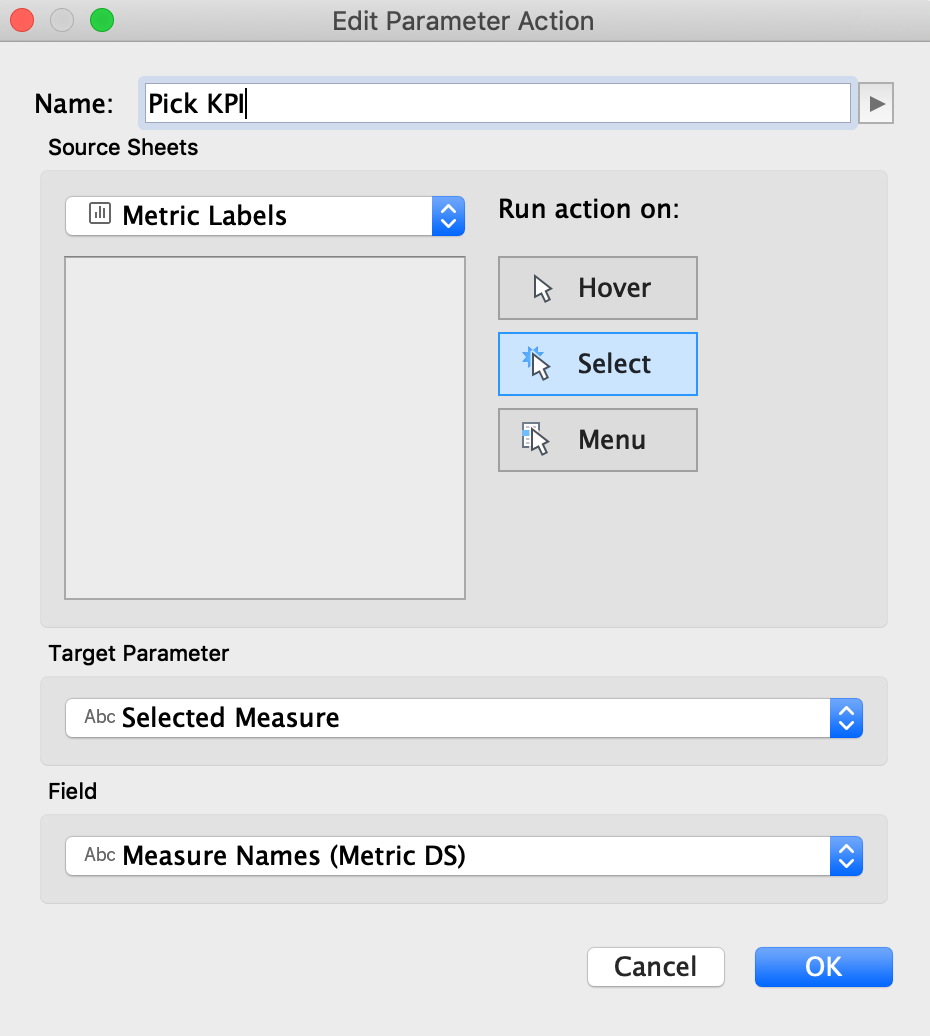This screenshot has width=930, height=1036.
Task: Click the Select starburst cursor icon
Action: coord(539,363)
